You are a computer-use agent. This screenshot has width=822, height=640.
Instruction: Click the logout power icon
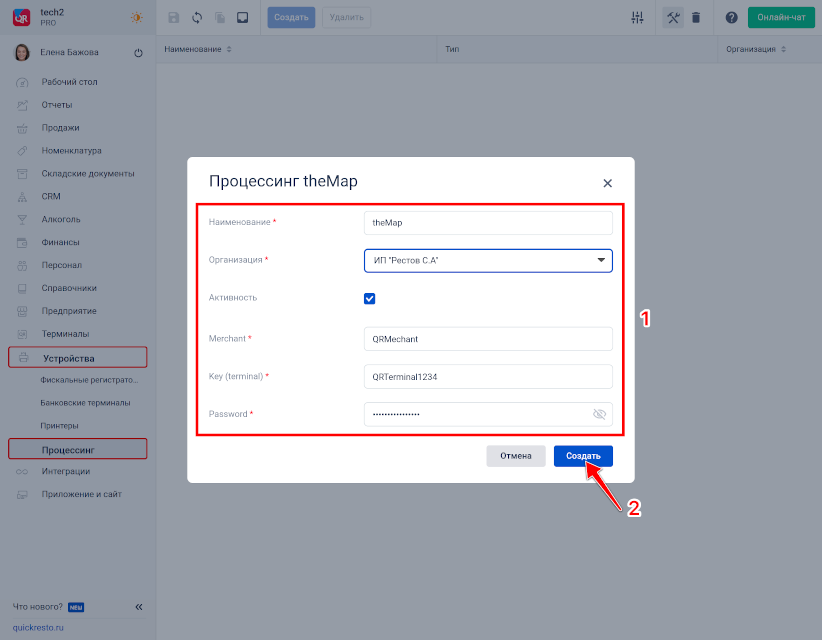pyautogui.click(x=138, y=52)
